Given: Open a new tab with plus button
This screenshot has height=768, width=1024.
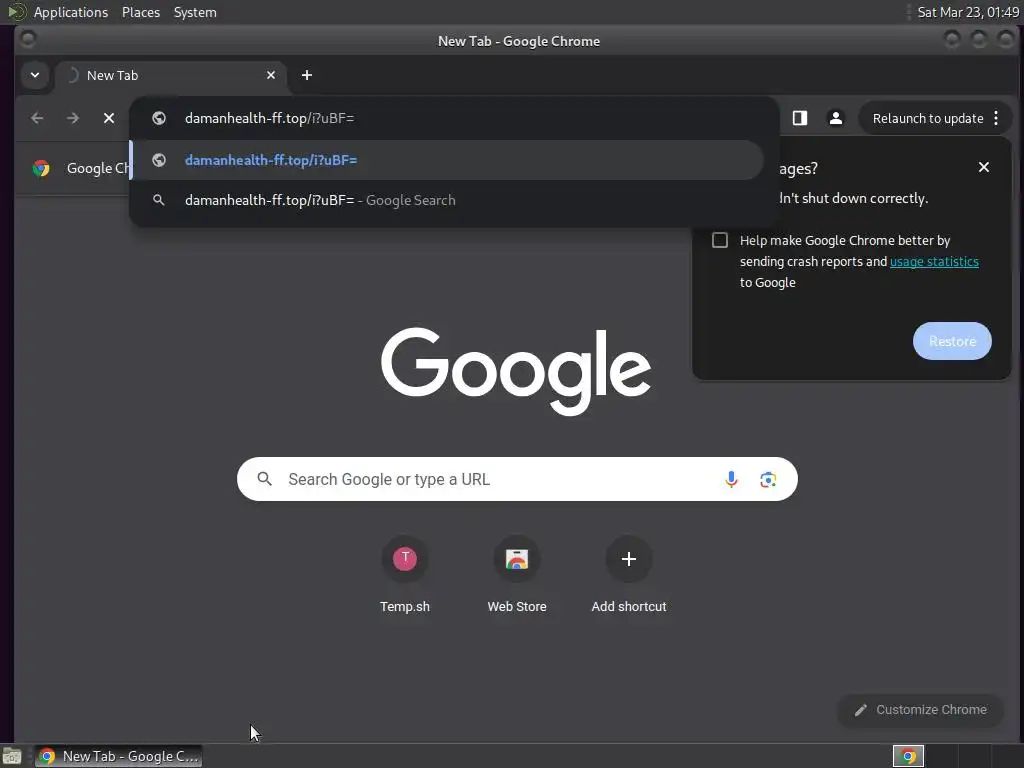Looking at the screenshot, I should click(x=307, y=75).
